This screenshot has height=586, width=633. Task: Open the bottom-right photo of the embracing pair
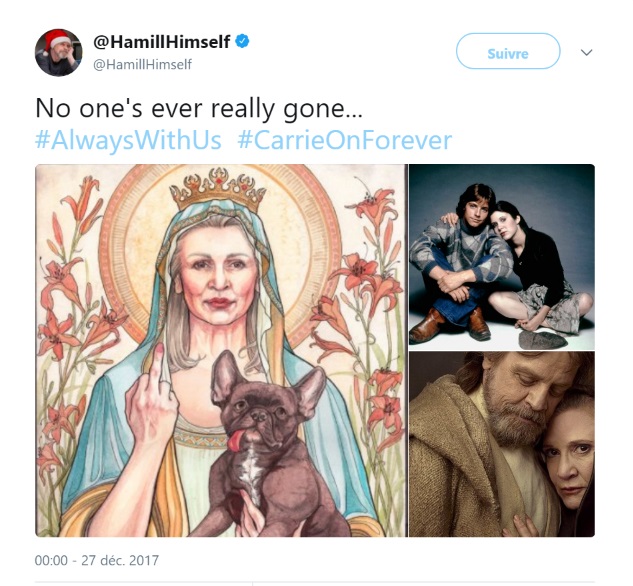pos(501,444)
